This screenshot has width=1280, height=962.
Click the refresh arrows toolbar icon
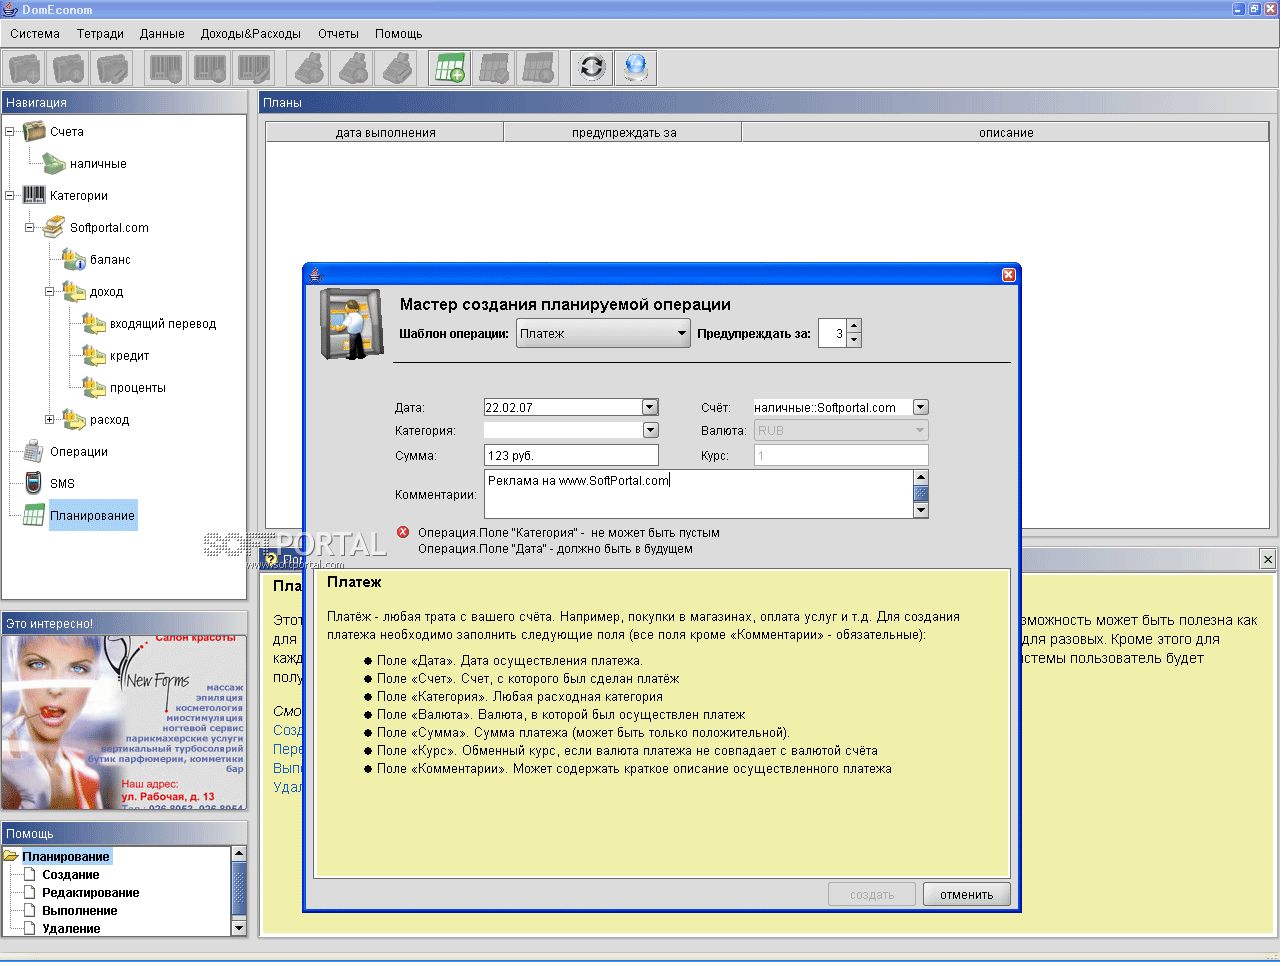pyautogui.click(x=592, y=68)
